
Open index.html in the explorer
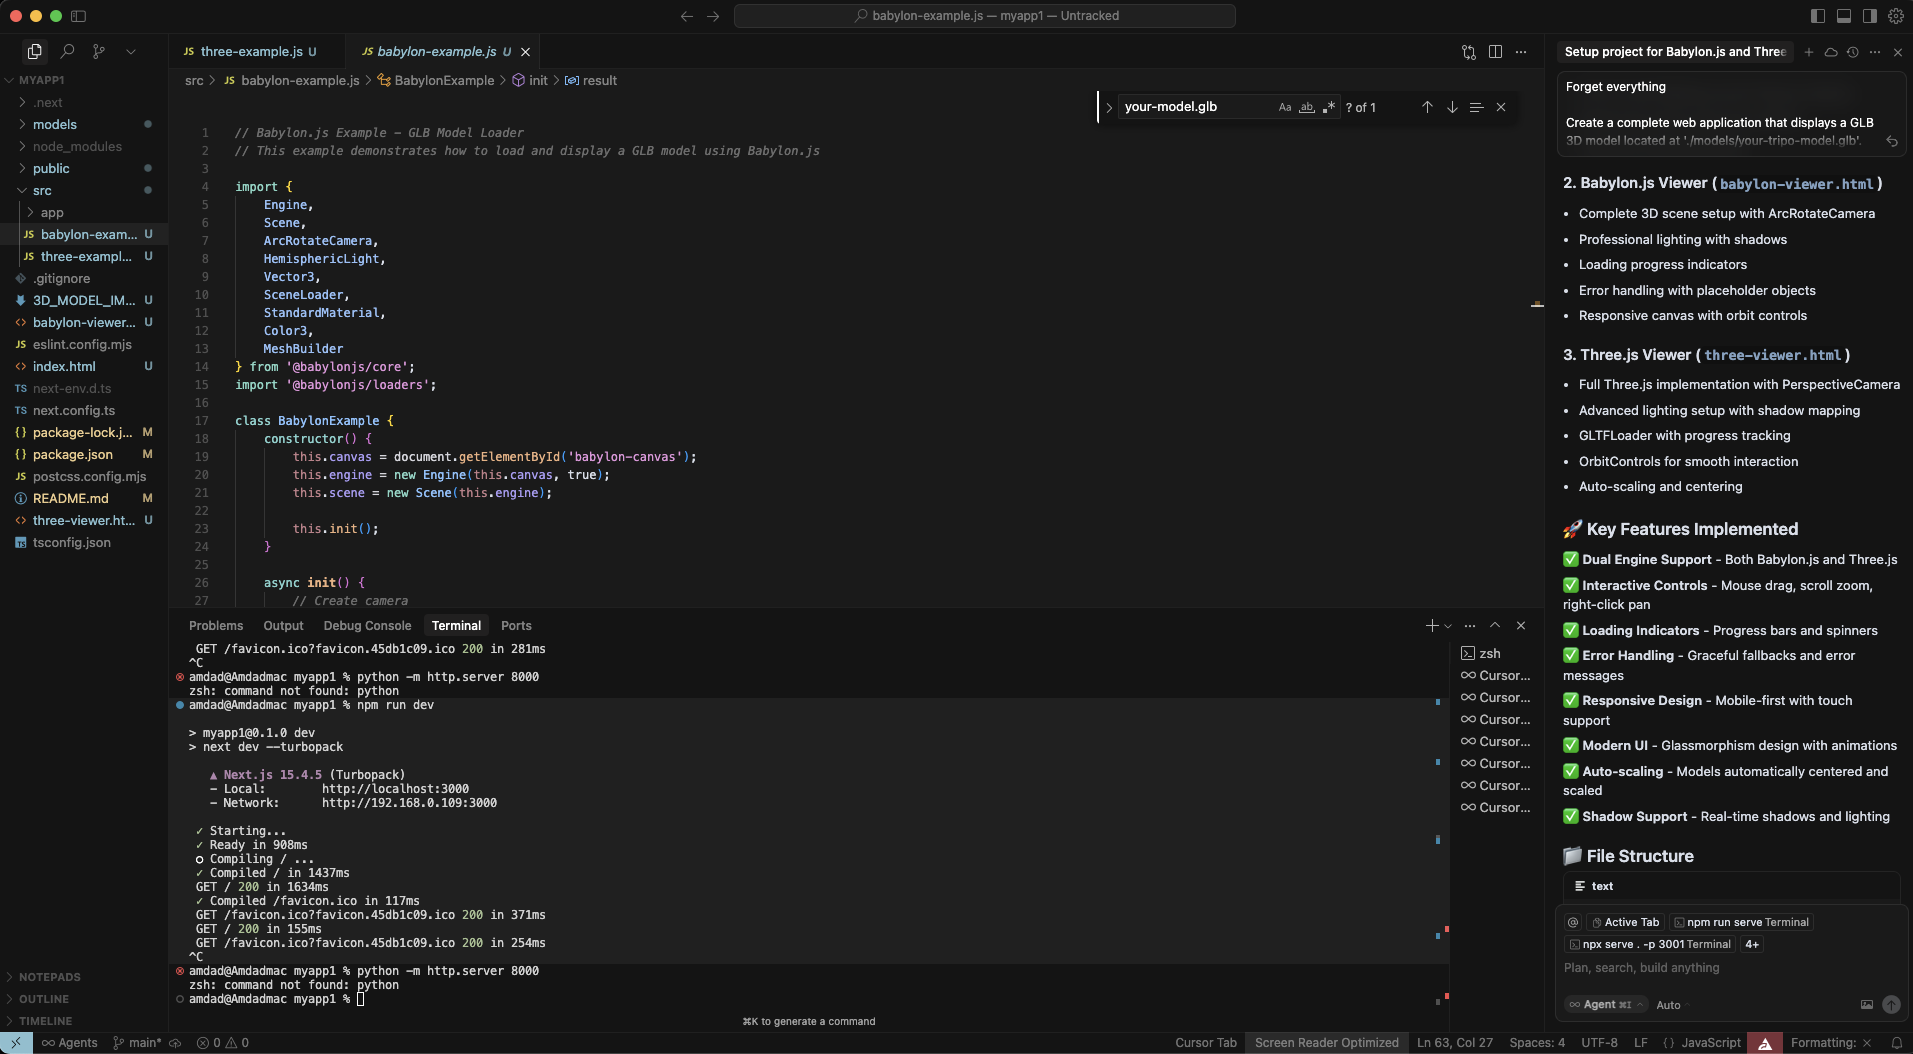(x=84, y=366)
